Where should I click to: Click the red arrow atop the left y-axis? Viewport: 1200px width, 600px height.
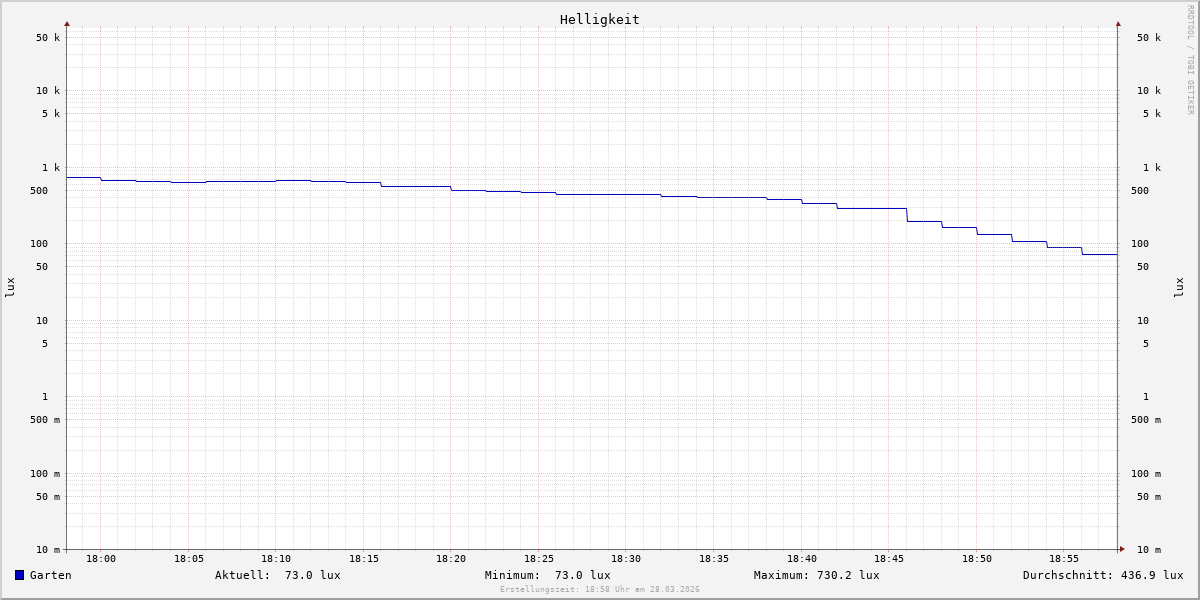[x=67, y=23]
